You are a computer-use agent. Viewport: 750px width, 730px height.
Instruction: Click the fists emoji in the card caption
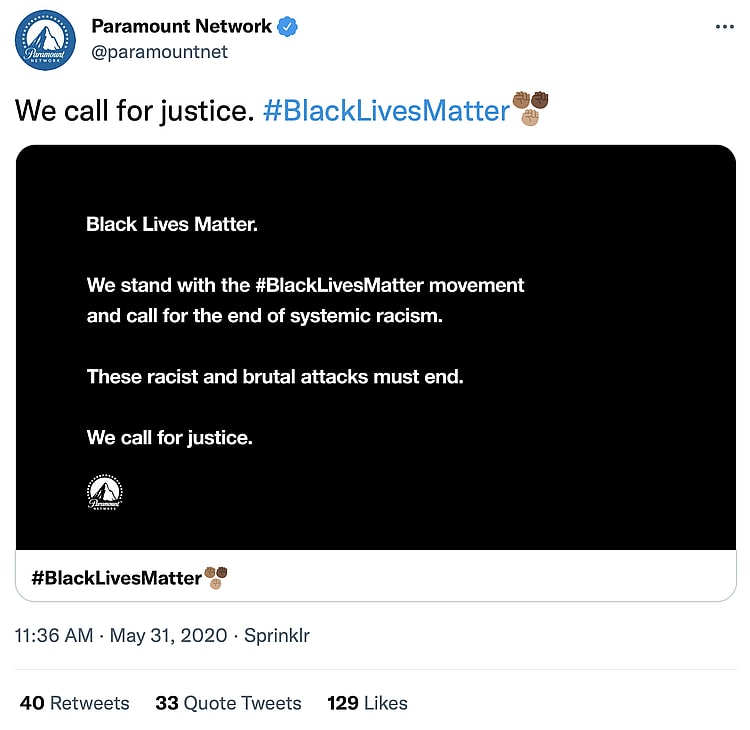pos(216,577)
